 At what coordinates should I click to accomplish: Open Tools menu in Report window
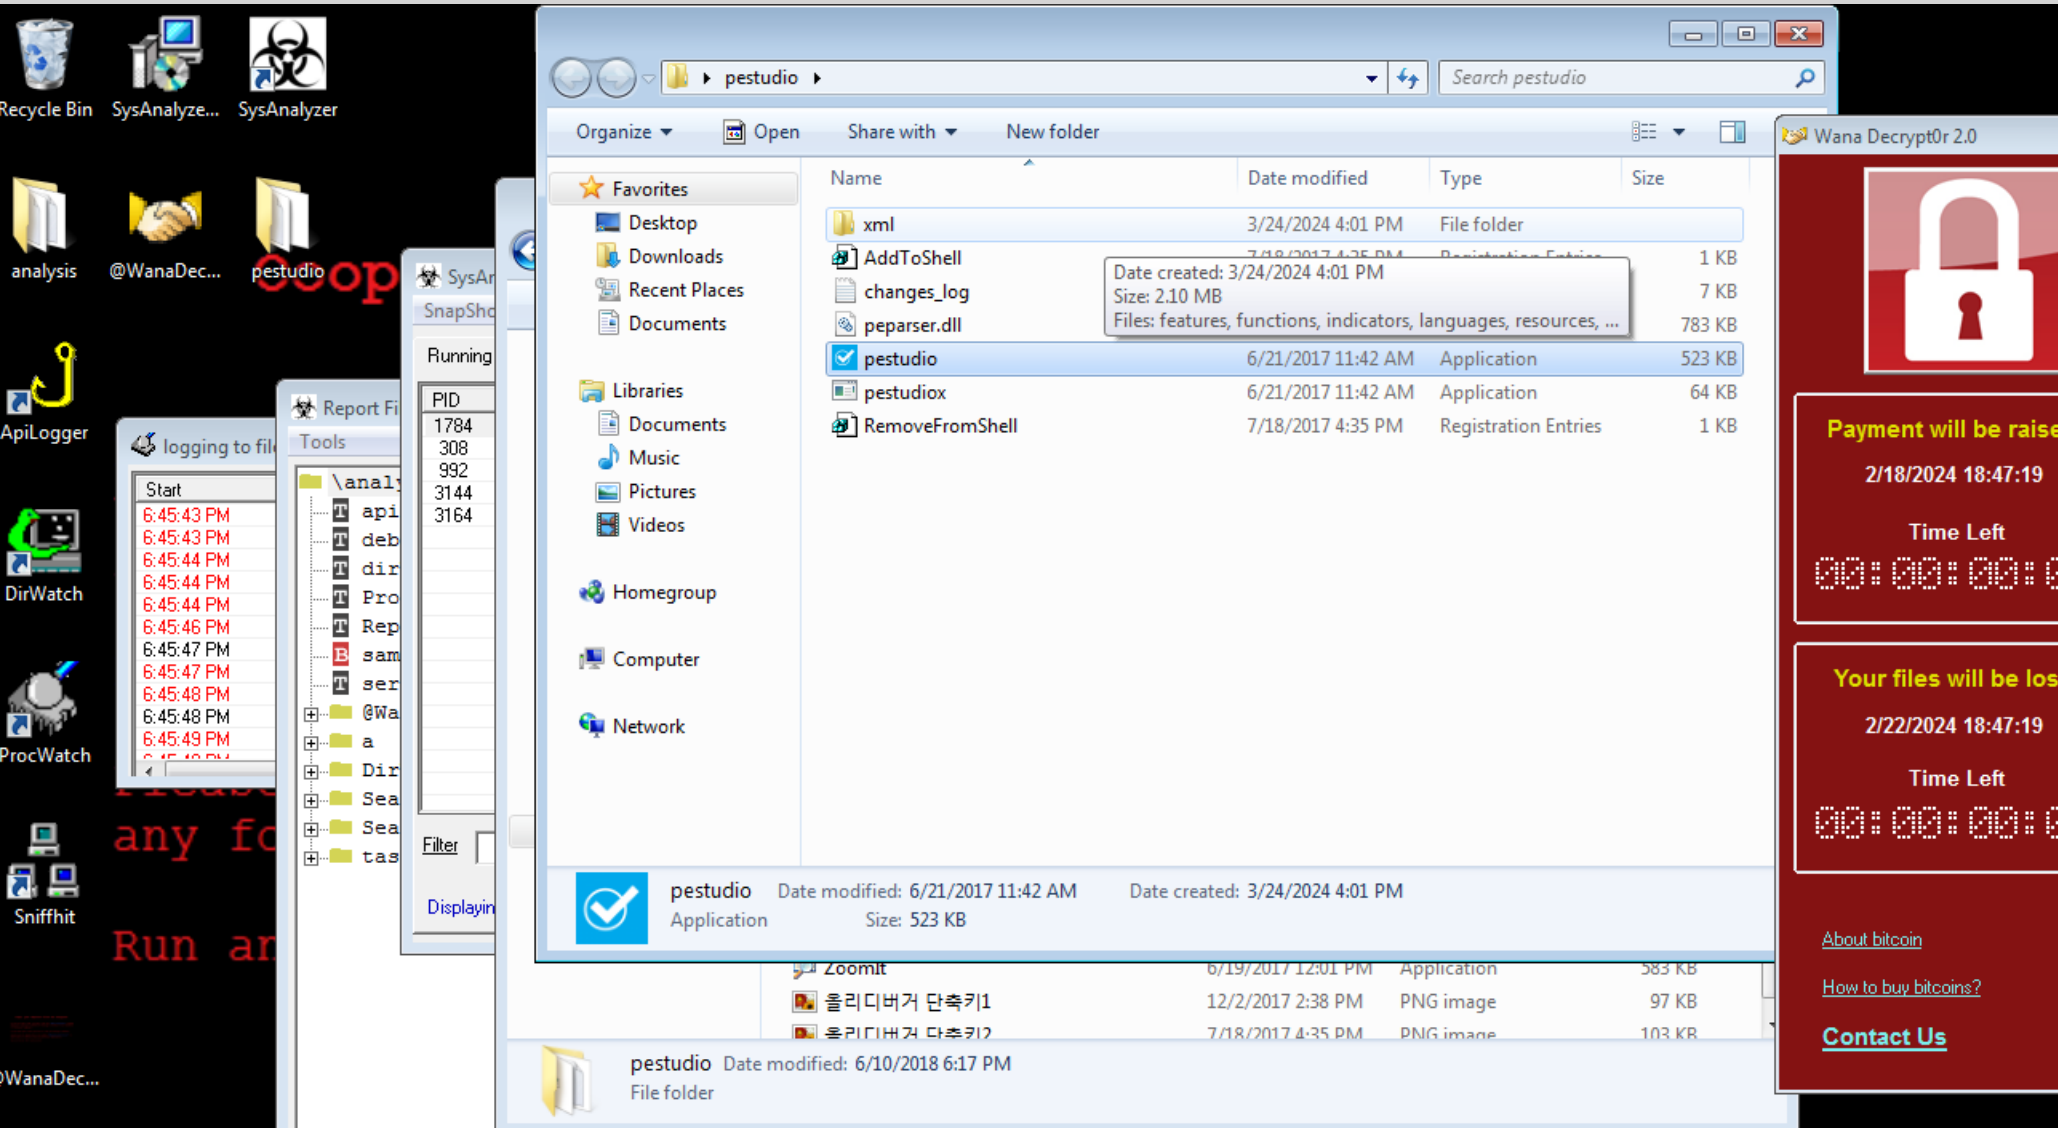pyautogui.click(x=322, y=442)
